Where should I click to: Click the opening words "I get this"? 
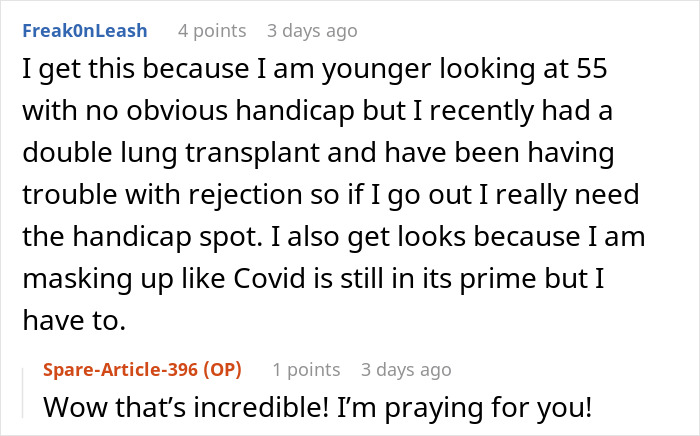pos(80,71)
